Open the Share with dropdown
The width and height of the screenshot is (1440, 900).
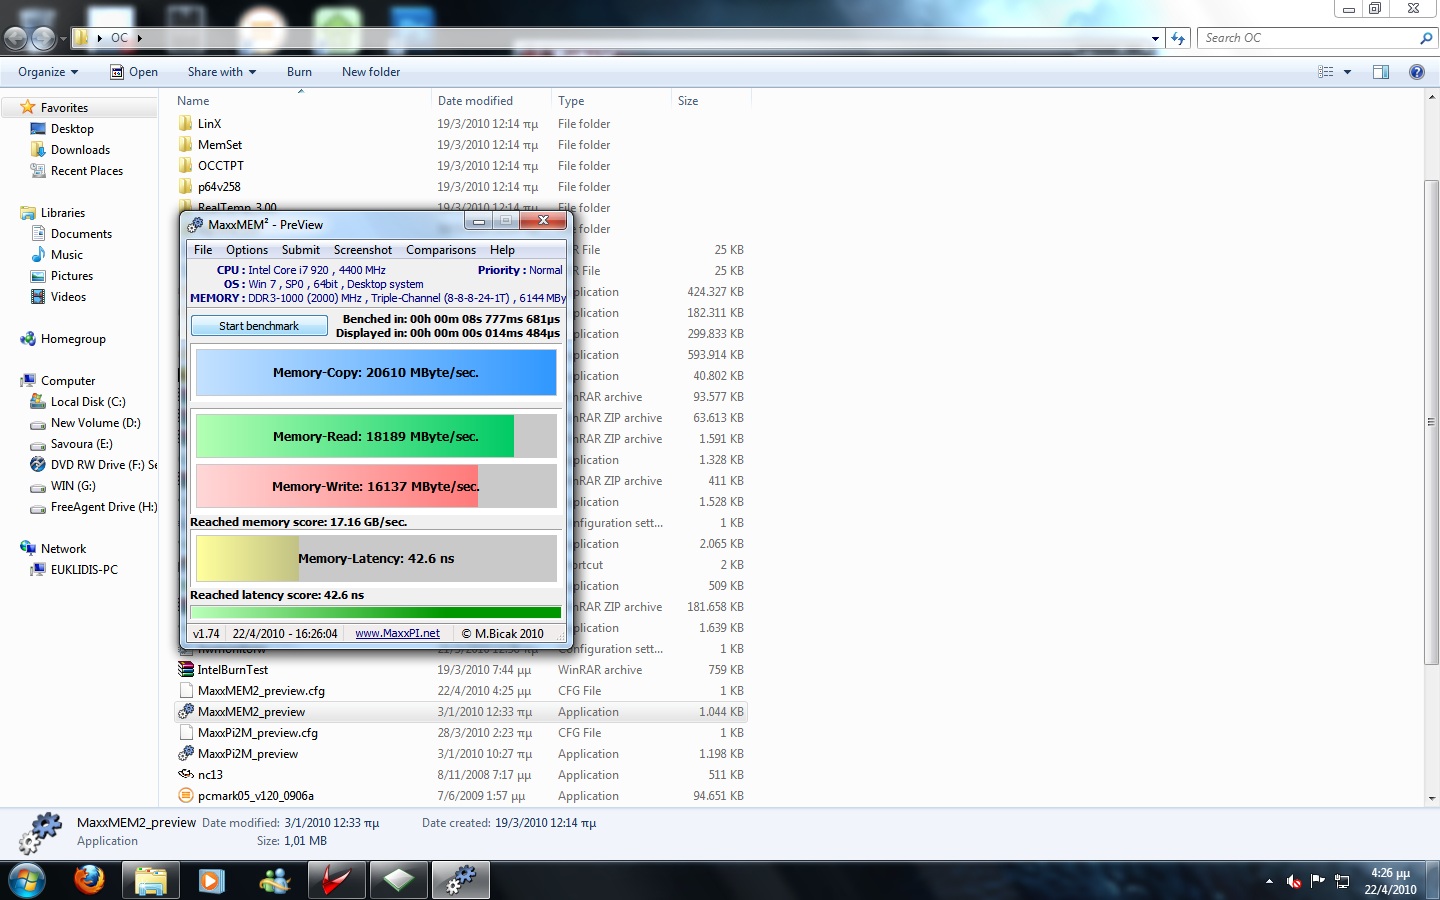[222, 72]
